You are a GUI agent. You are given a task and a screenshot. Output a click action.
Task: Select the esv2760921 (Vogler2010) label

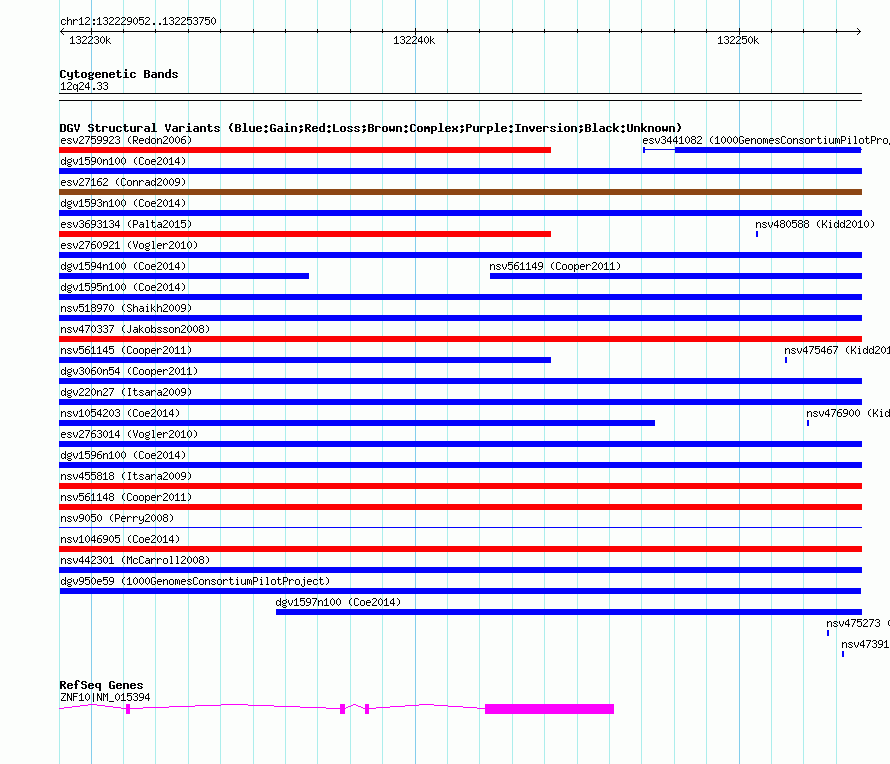[x=129, y=245]
